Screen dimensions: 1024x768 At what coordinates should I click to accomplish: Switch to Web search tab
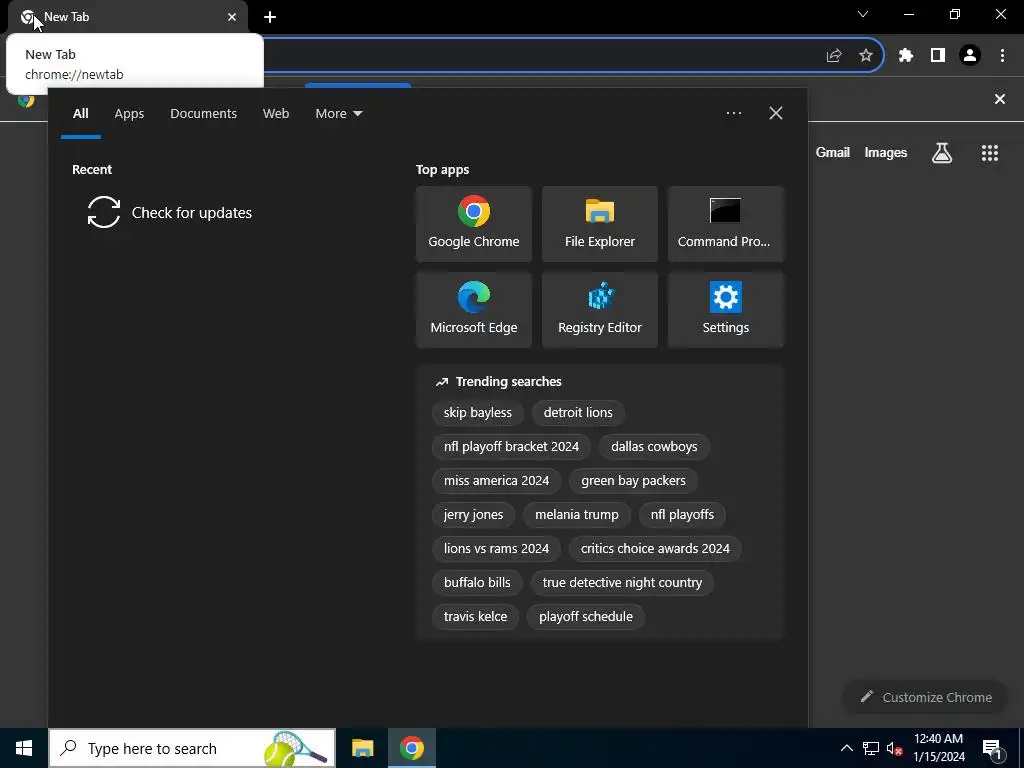(x=276, y=114)
